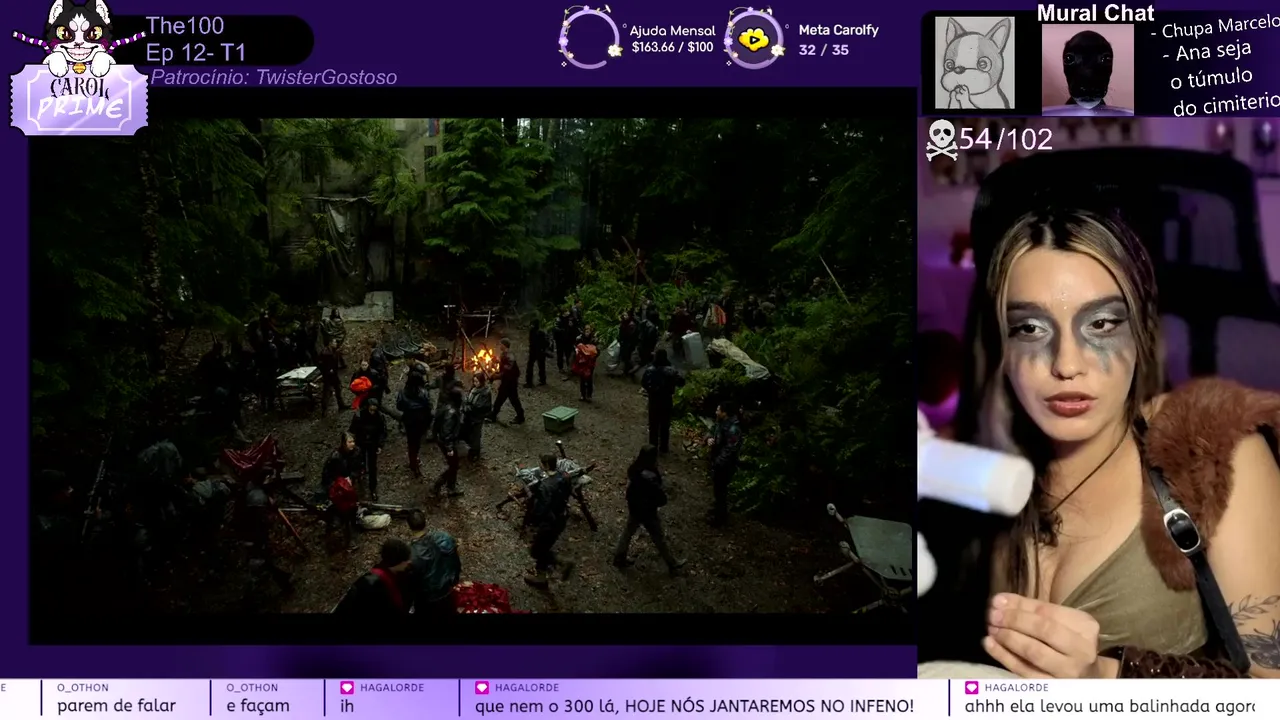Click the 'Ajuda Mensal' label
1280x720 pixels.
tap(672, 31)
